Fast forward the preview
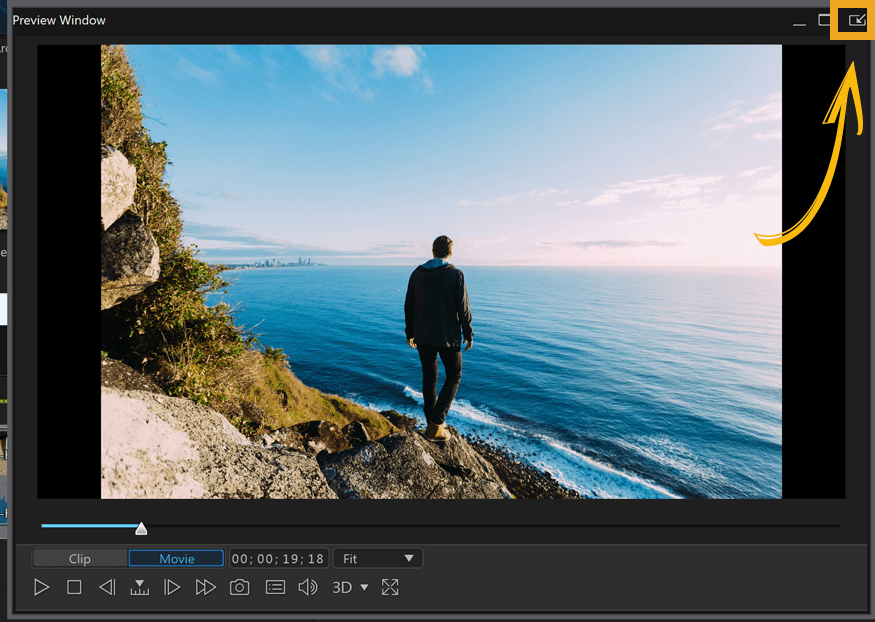 (x=205, y=587)
